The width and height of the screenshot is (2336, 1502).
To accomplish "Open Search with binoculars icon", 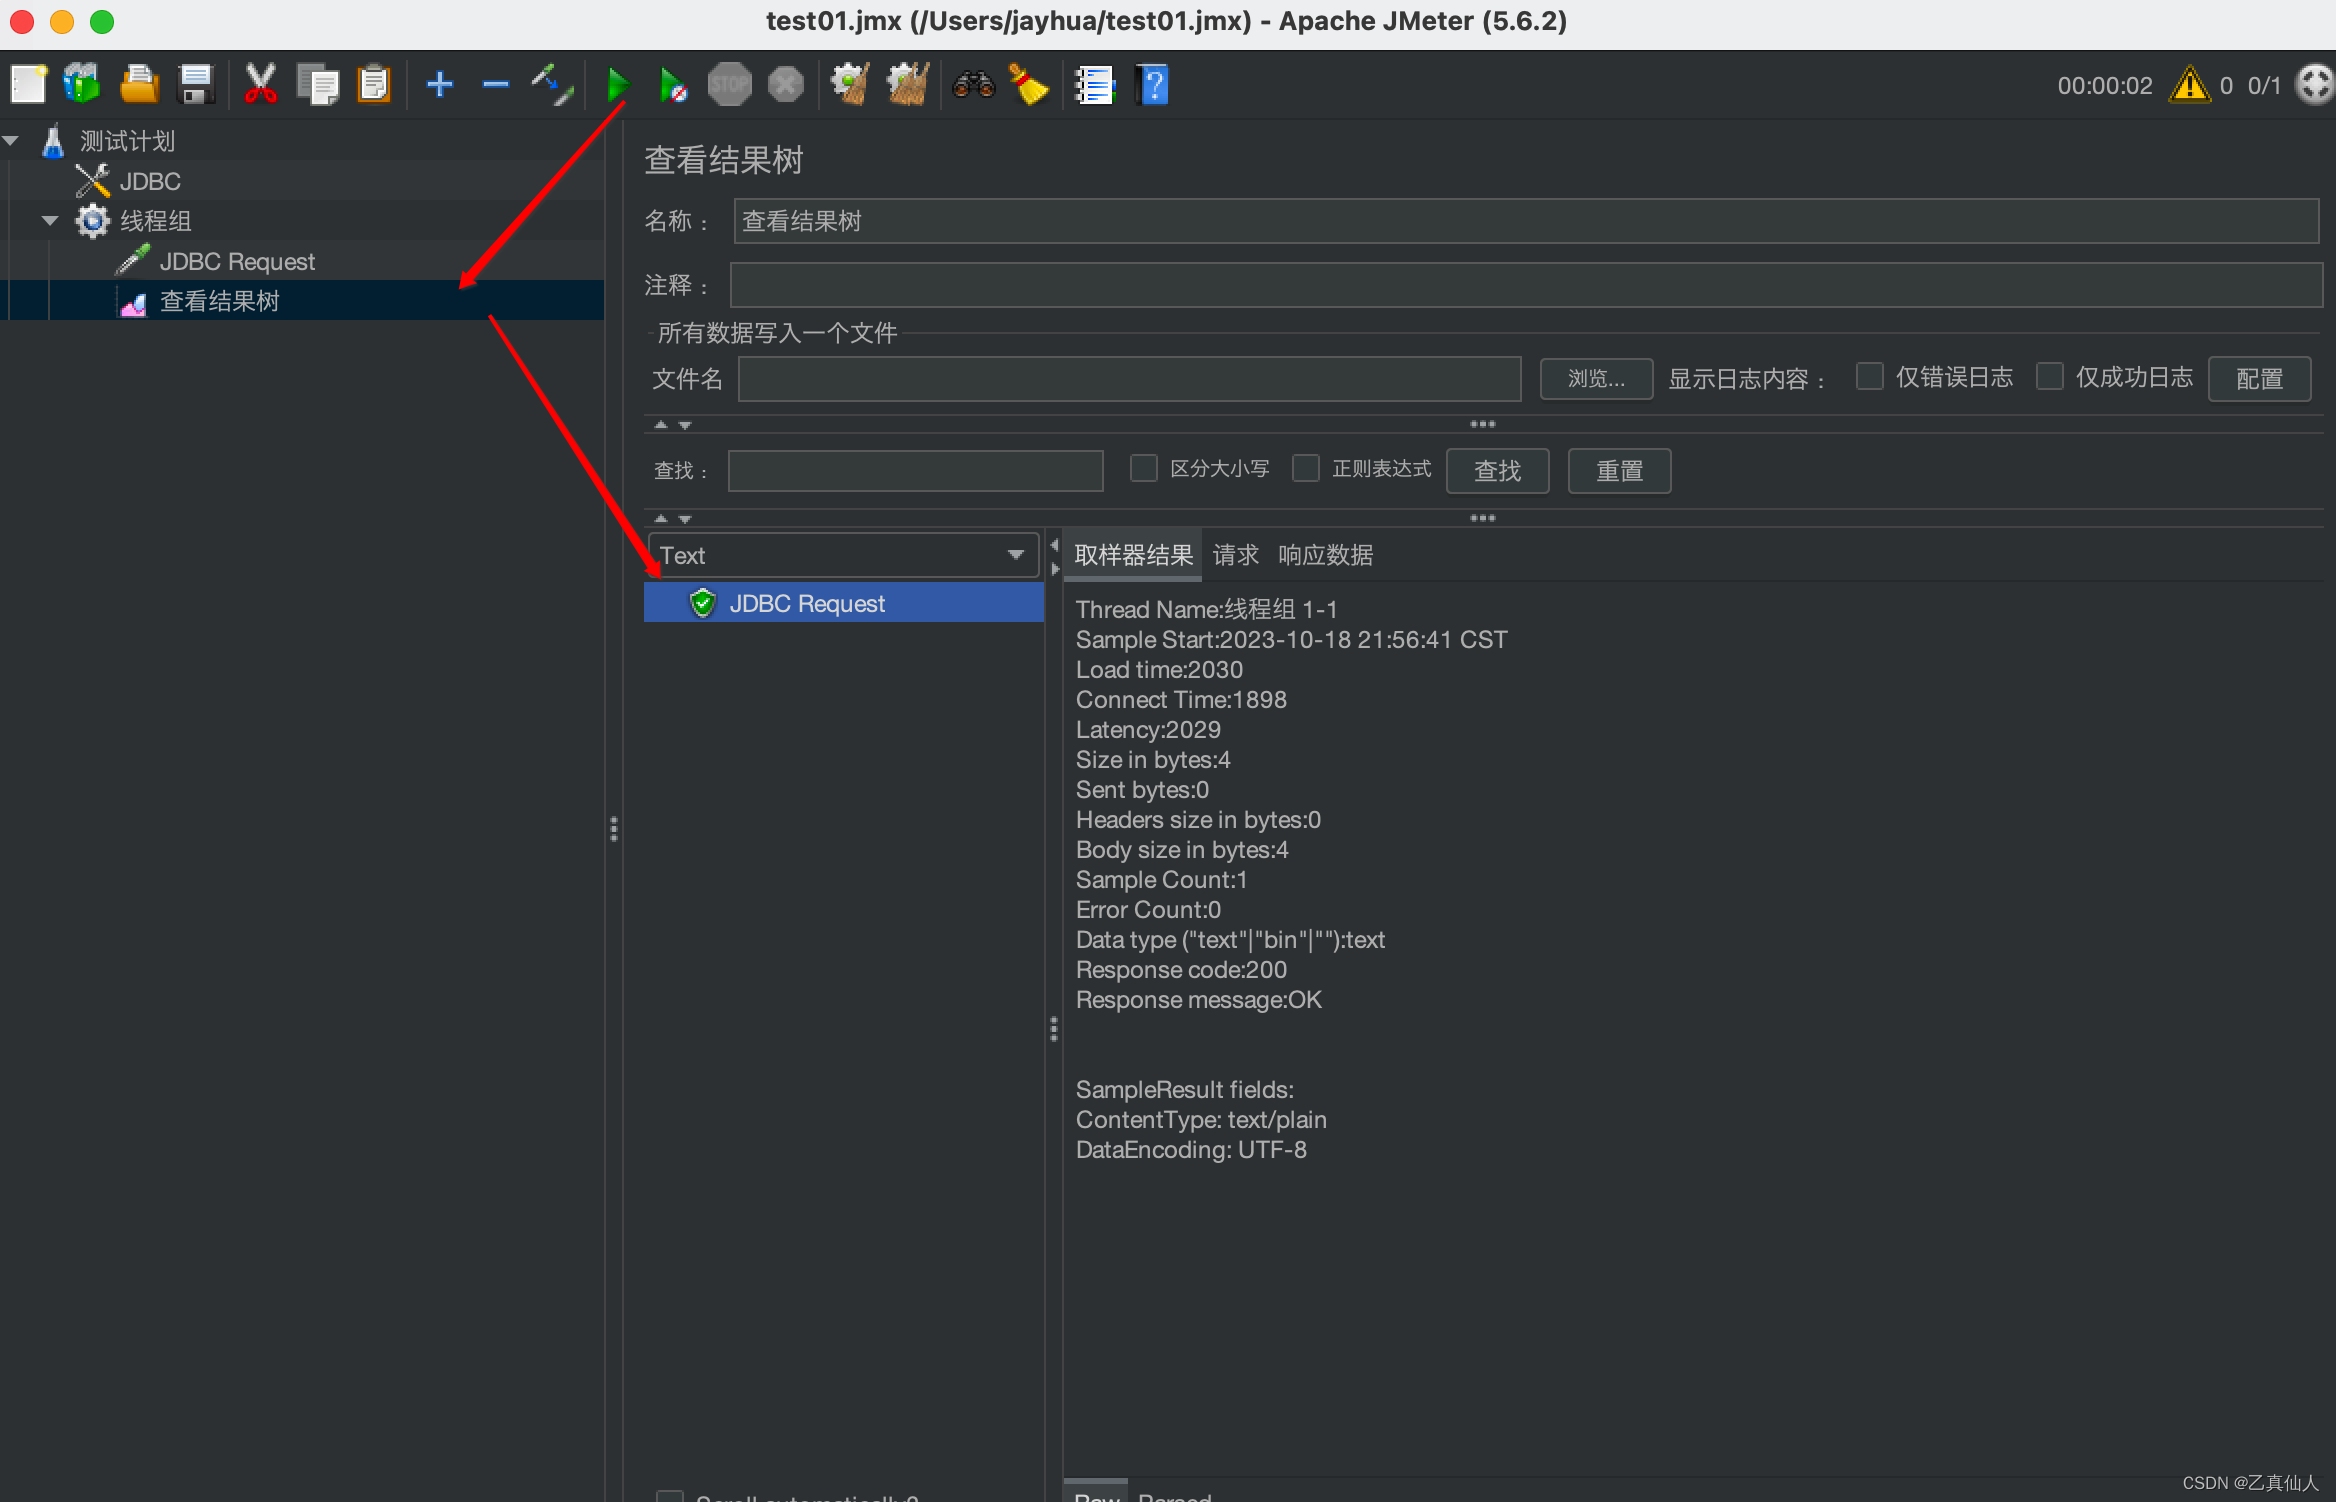I will pyautogui.click(x=973, y=85).
